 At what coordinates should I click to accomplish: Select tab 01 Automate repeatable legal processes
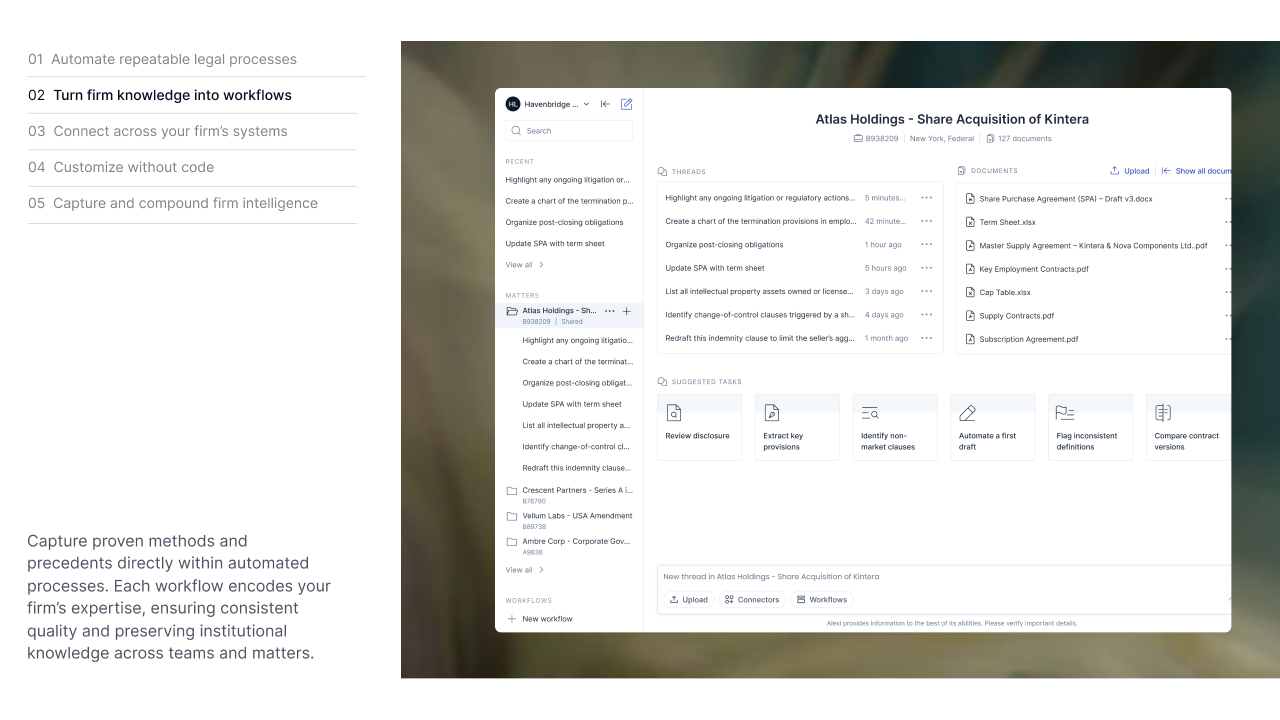pyautogui.click(x=162, y=59)
